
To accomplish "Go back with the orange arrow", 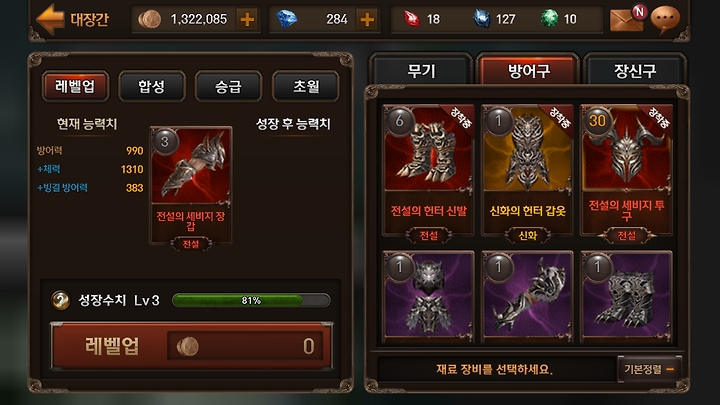I will pos(50,19).
